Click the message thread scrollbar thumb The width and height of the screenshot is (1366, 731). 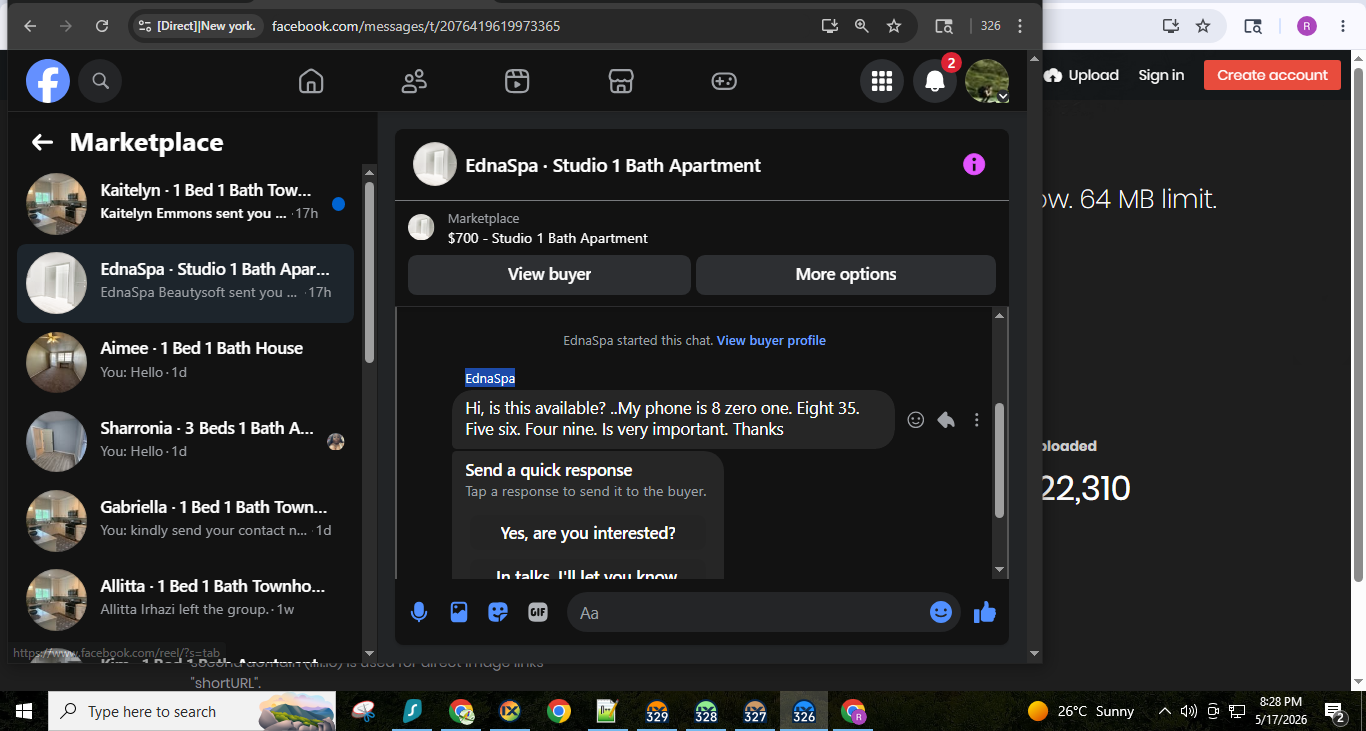pyautogui.click(x=999, y=460)
